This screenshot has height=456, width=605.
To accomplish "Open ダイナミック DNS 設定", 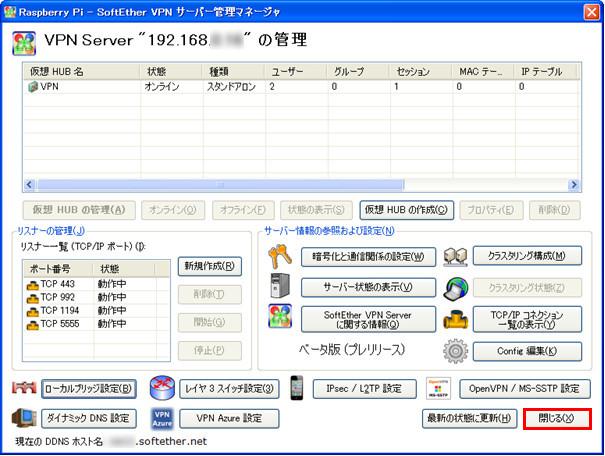I will pyautogui.click(x=89, y=419).
